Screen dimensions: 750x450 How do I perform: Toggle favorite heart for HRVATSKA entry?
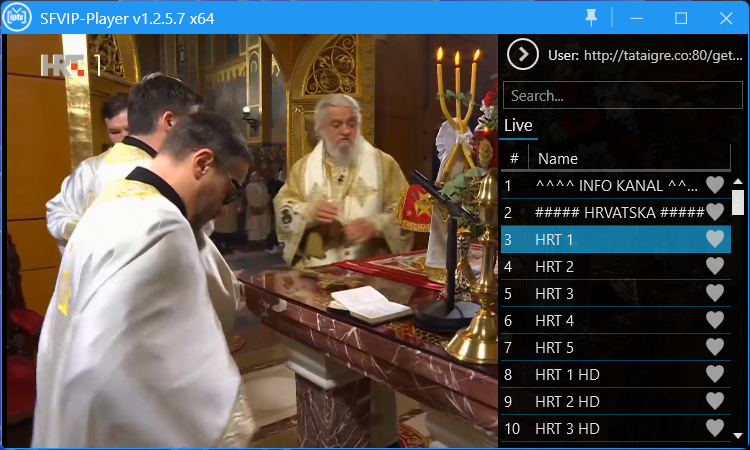coord(714,212)
